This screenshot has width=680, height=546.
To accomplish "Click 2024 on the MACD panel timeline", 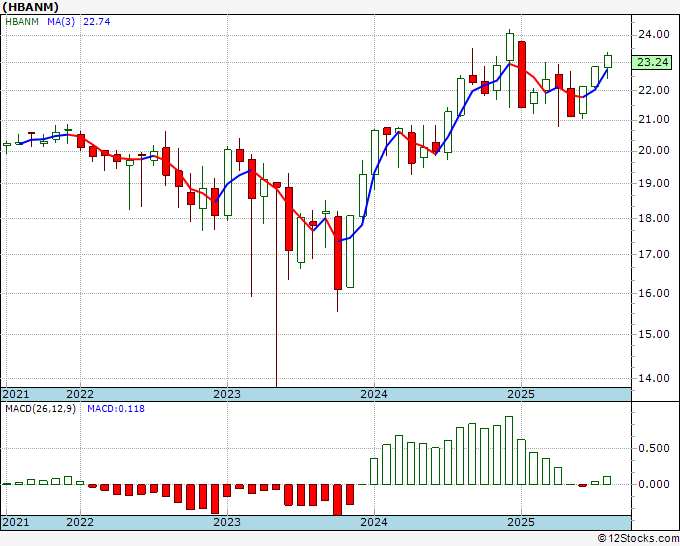I will click(374, 522).
